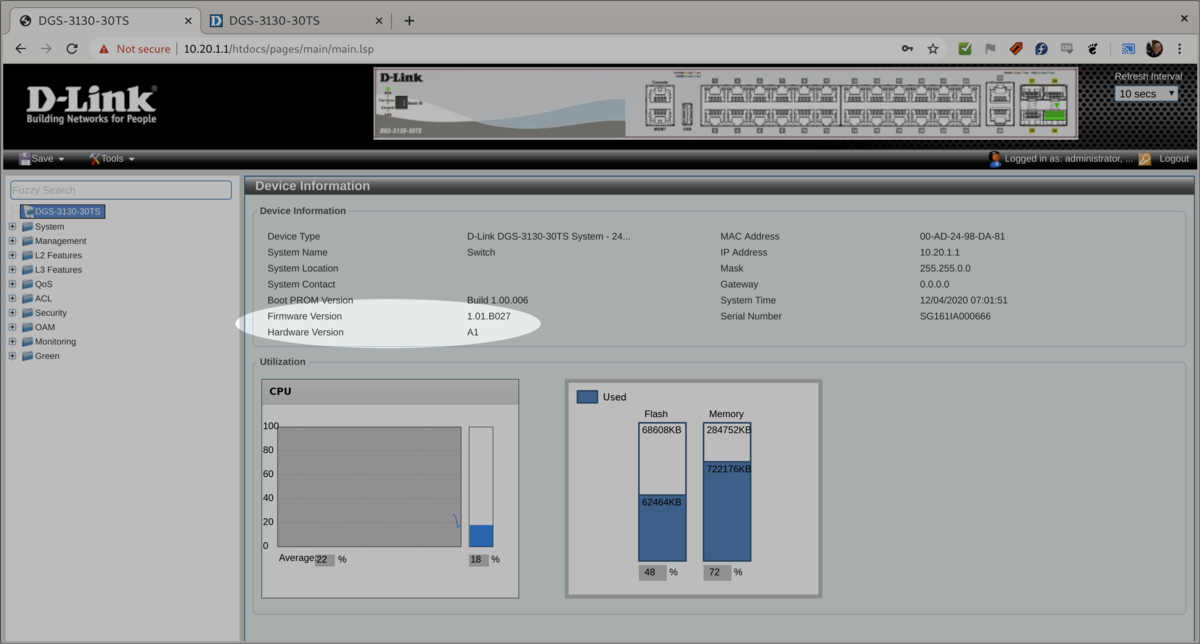Select the DGS-3130-30TS root tree item
Image resolution: width=1200 pixels, height=644 pixels.
pos(67,212)
